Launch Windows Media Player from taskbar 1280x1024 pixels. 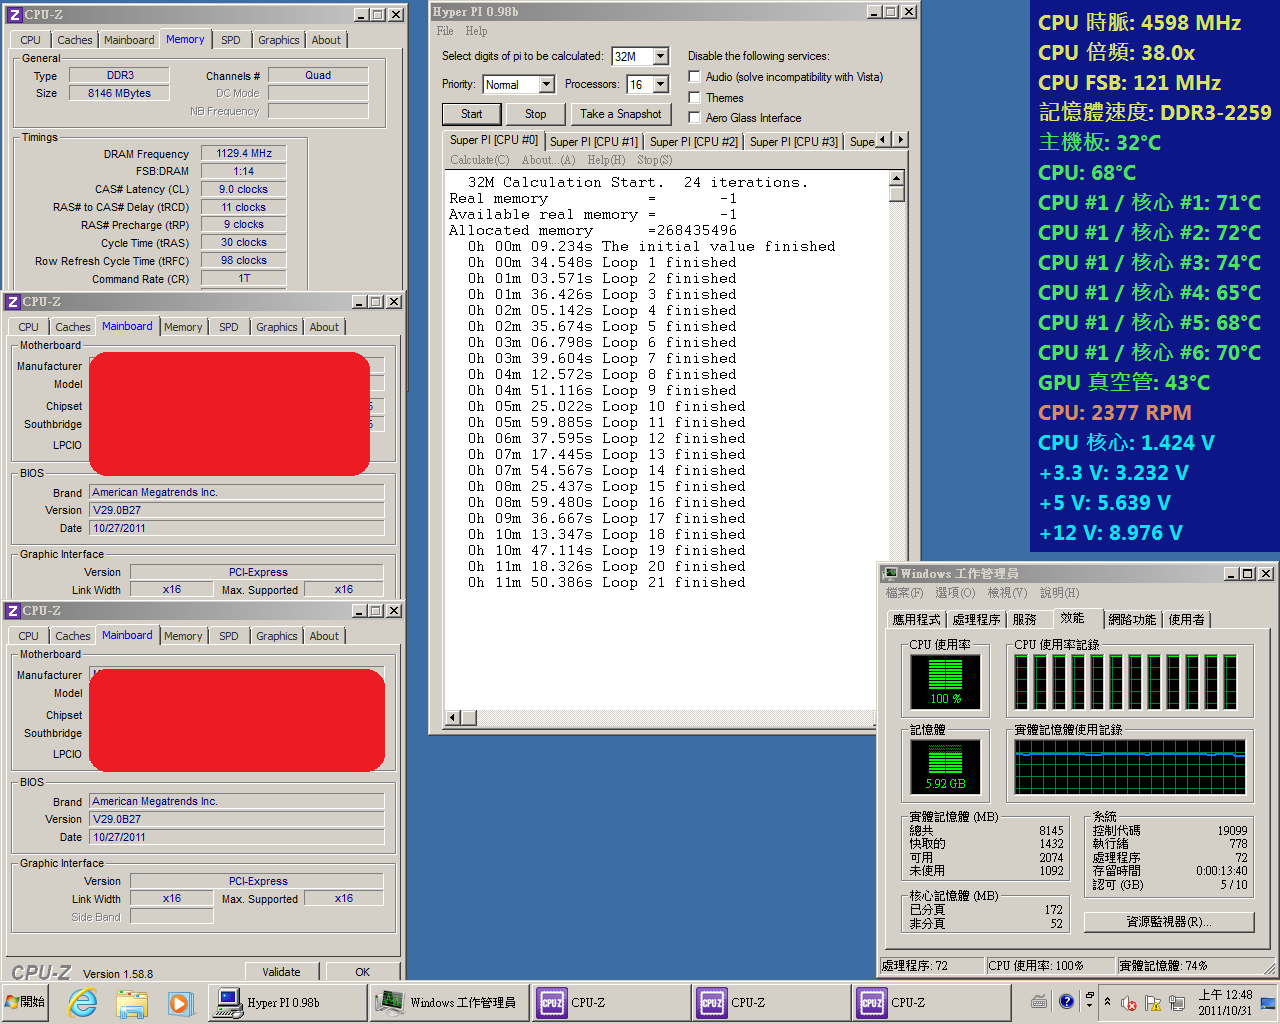(x=179, y=1002)
